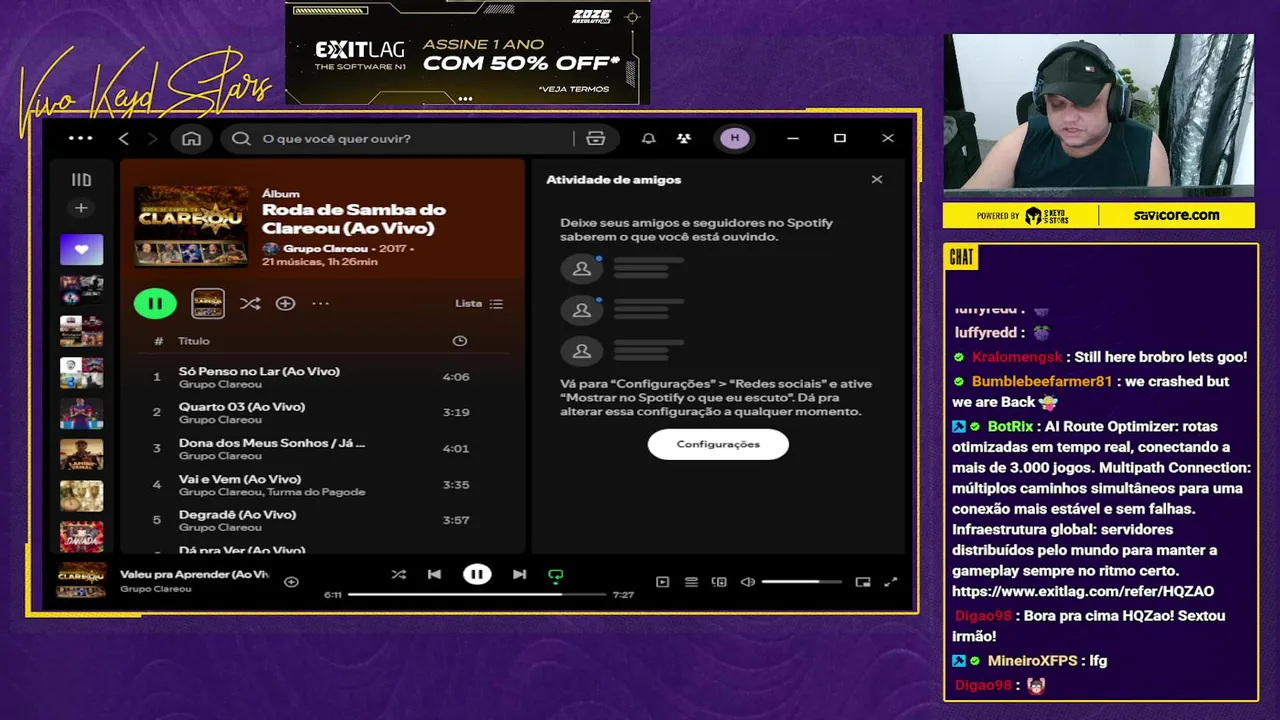
Task: Select track 'Degradê (Ao Vivo)'
Action: coord(322,520)
